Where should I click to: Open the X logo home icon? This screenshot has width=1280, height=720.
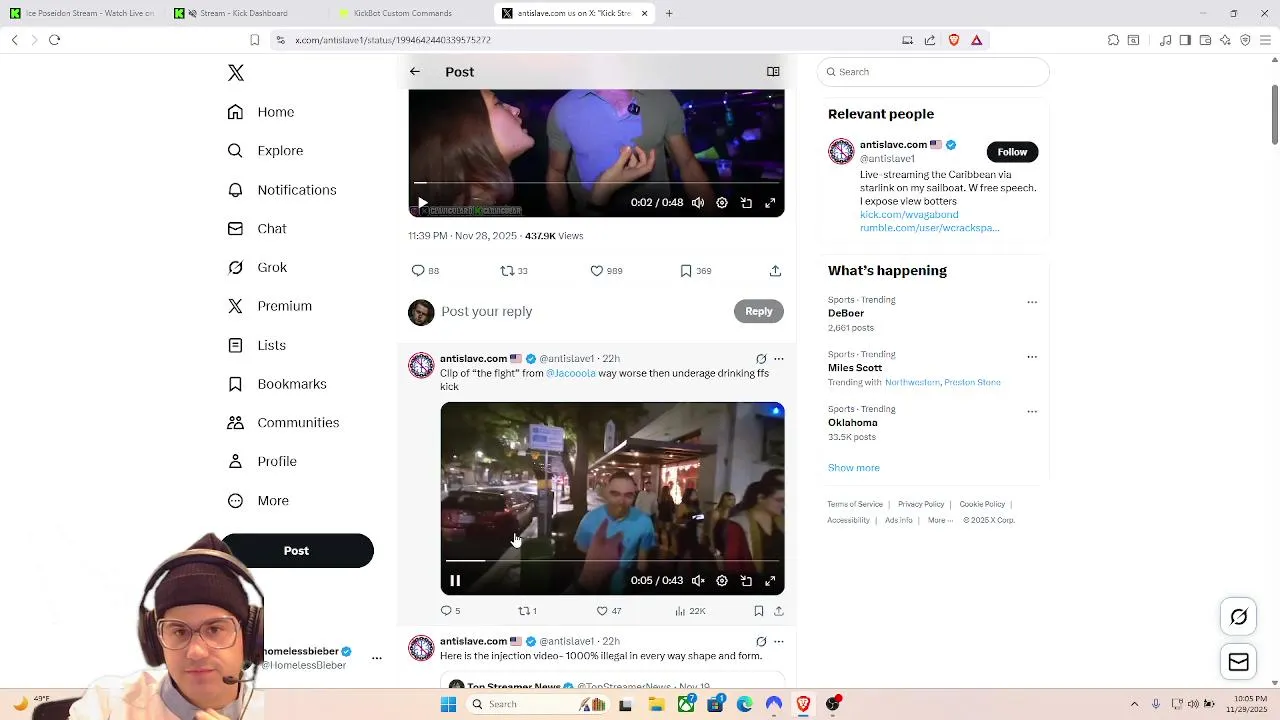(236, 73)
